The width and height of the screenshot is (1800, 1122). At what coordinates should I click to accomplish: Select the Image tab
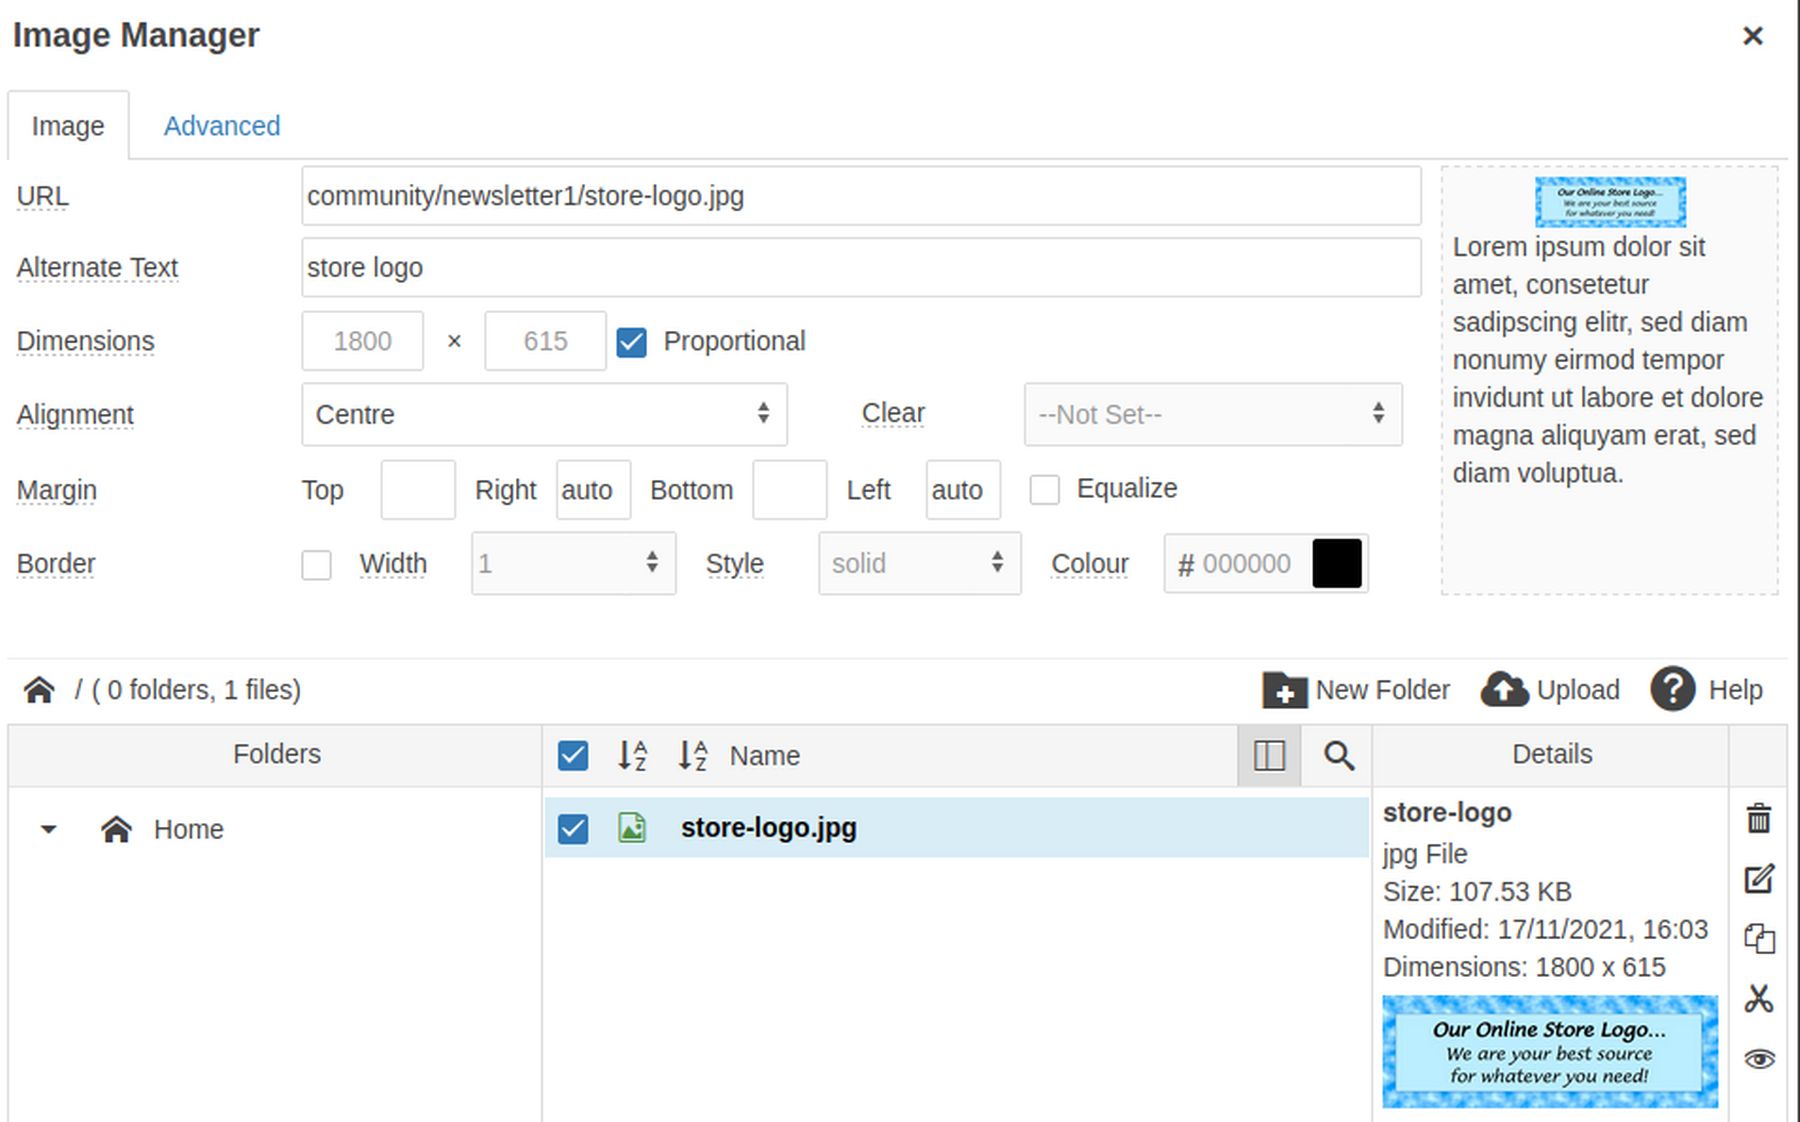pos(68,126)
